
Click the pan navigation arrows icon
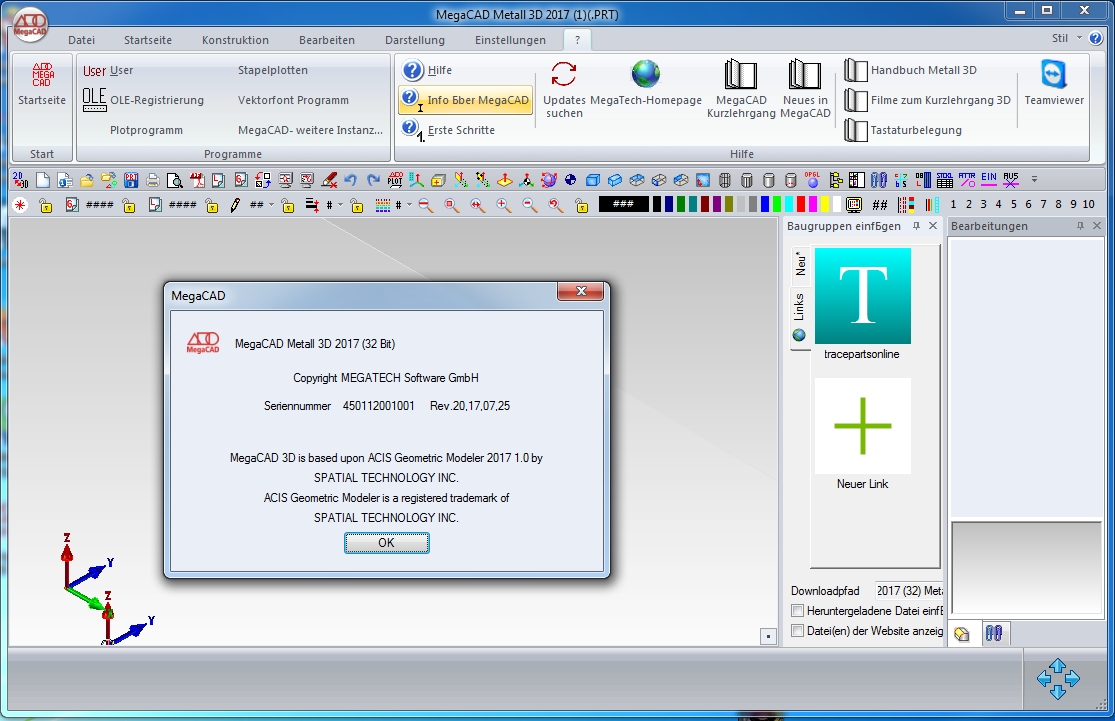(1057, 678)
